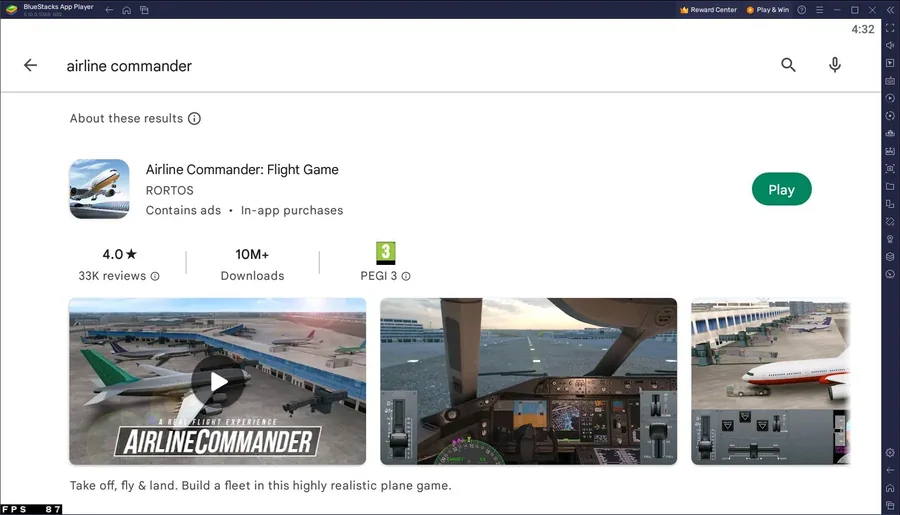Click the volume speaker icon in sidebar
This screenshot has width=900, height=515.
pos(890,45)
